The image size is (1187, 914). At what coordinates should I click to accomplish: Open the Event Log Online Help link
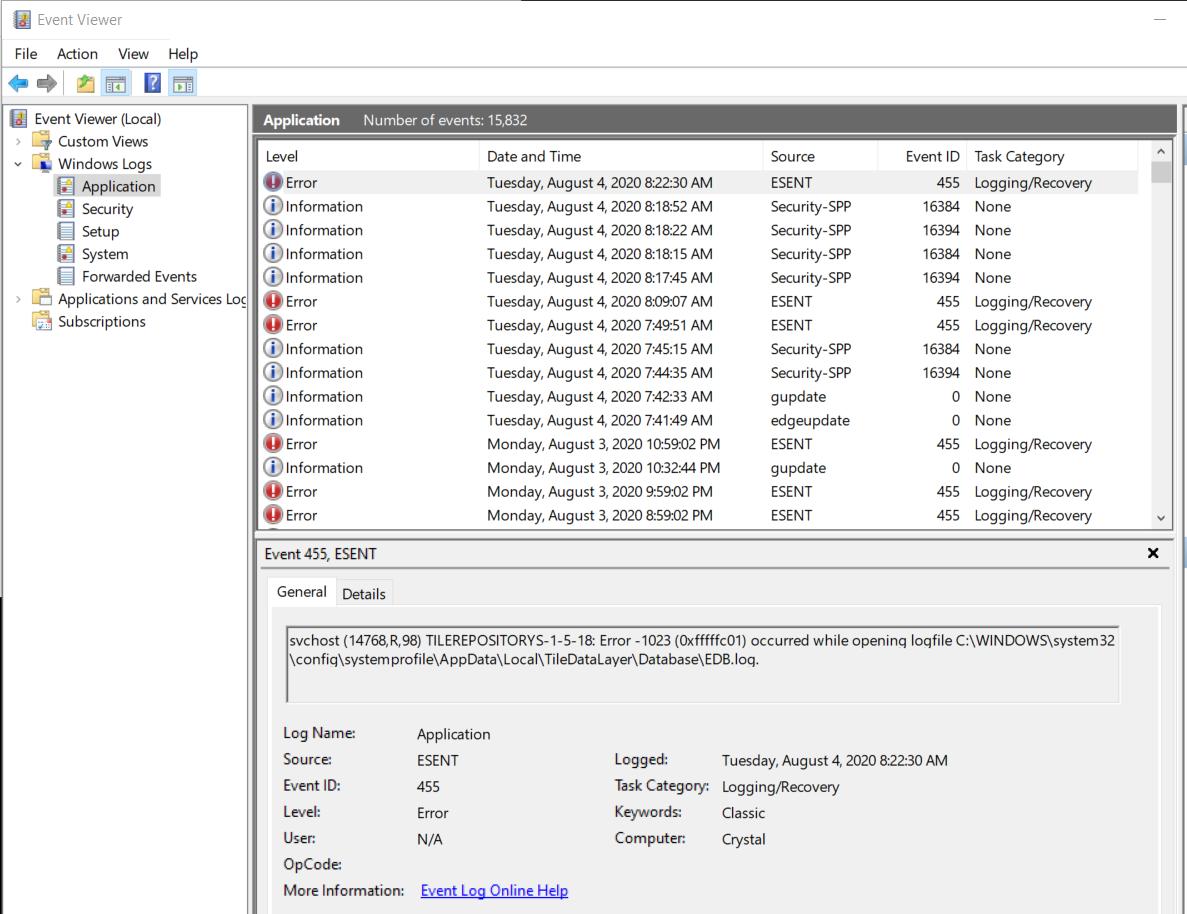pyautogui.click(x=494, y=890)
